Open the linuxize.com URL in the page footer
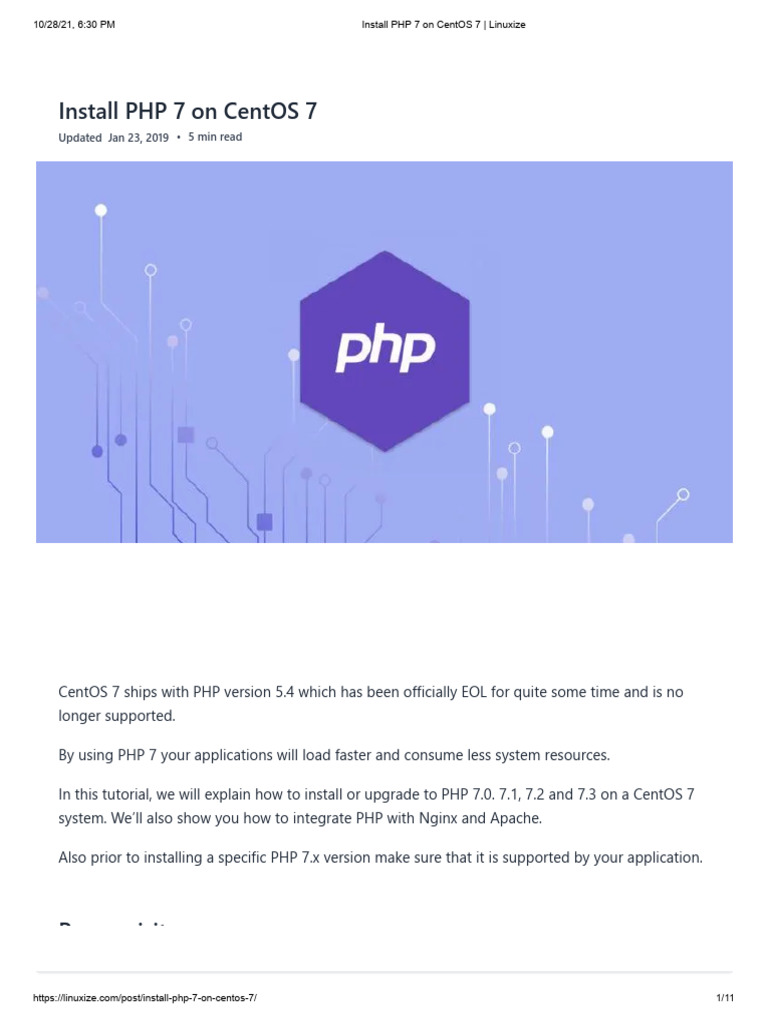Screen dimensions: 768x1024 (152, 998)
